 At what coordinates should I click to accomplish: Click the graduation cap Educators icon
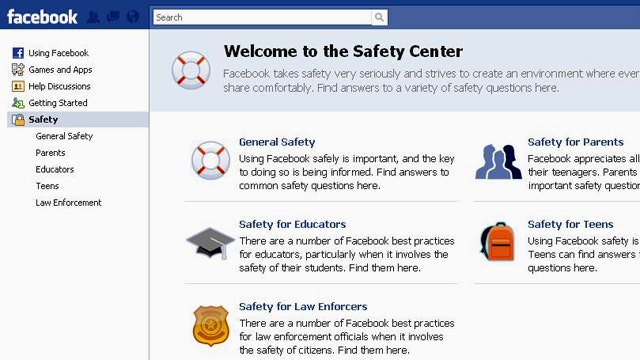(x=210, y=243)
